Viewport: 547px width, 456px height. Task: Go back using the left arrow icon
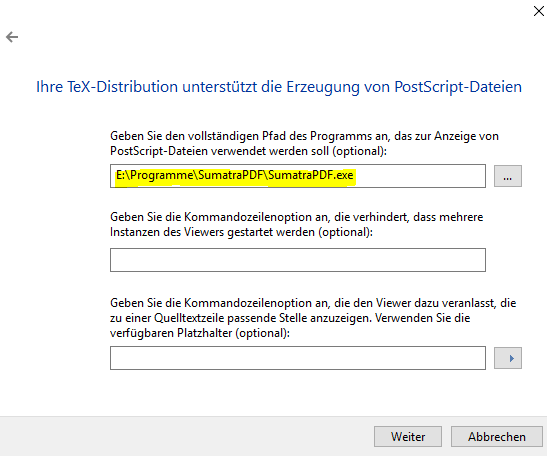pos(12,37)
